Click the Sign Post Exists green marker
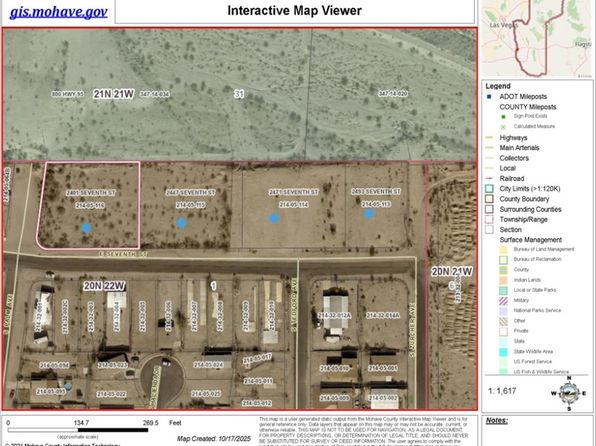The height and width of the screenshot is (446, 596). (x=503, y=117)
